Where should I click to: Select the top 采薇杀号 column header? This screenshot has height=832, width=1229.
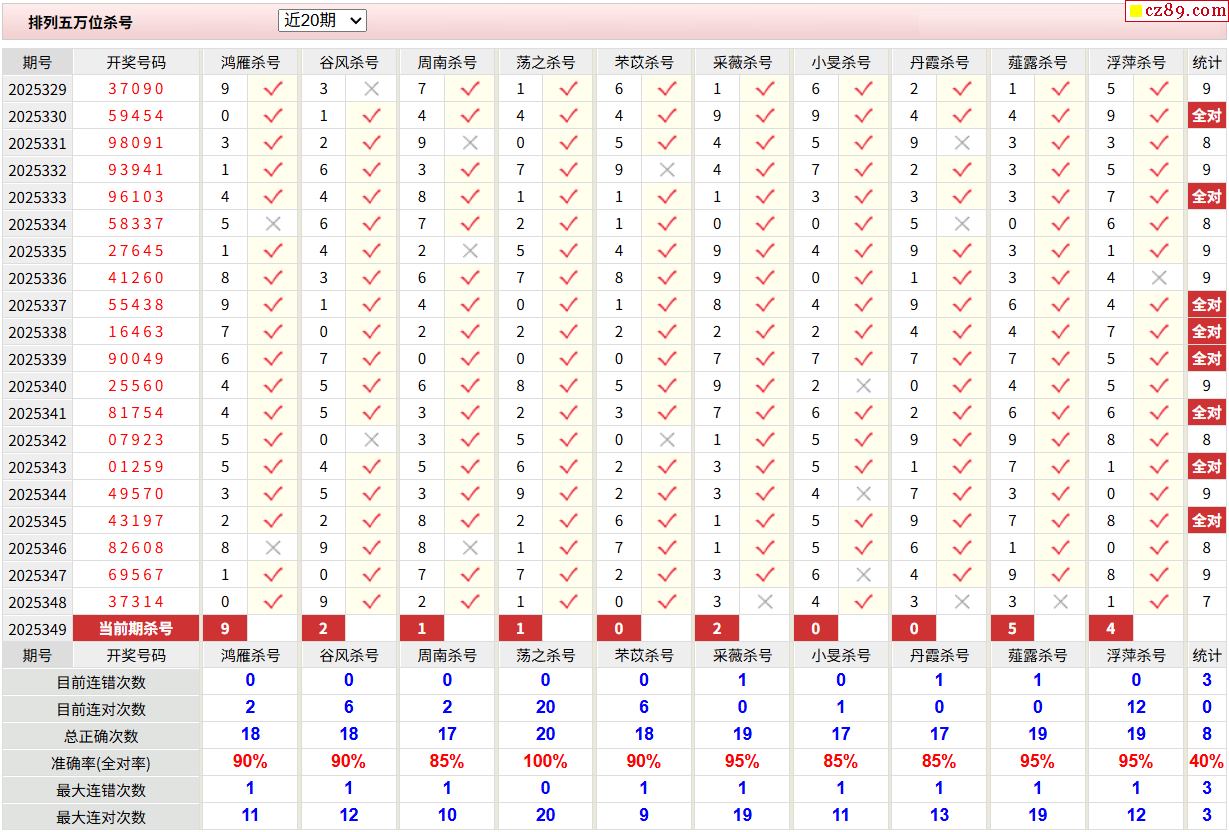pos(742,62)
